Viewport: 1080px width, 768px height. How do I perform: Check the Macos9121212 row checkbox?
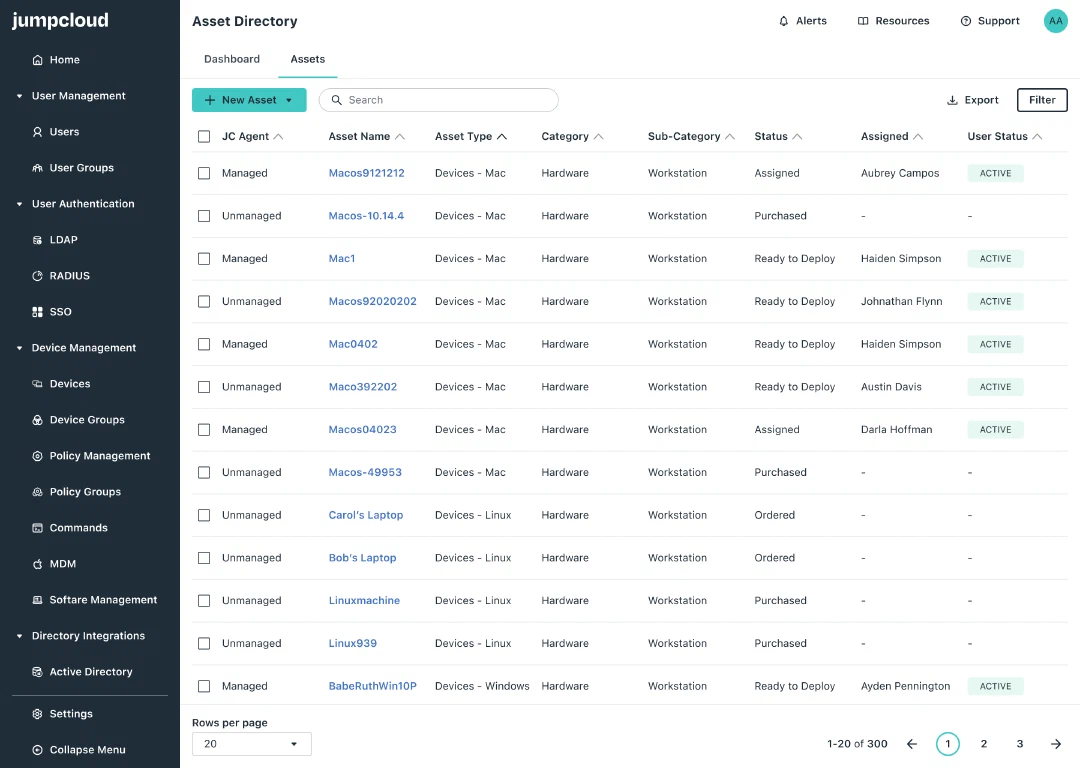204,173
